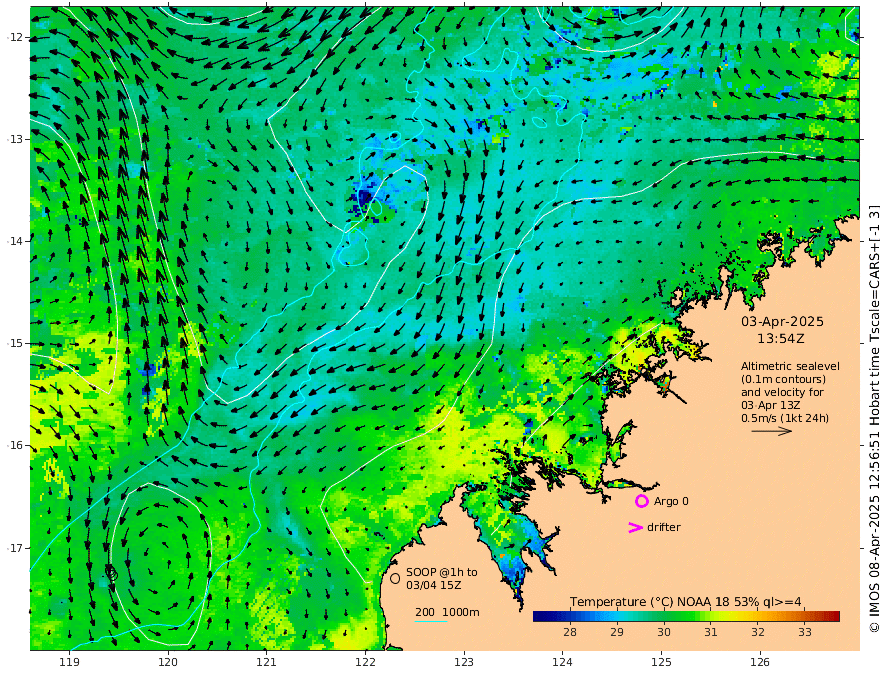Click the SOOP legend circle symbol

(395, 578)
